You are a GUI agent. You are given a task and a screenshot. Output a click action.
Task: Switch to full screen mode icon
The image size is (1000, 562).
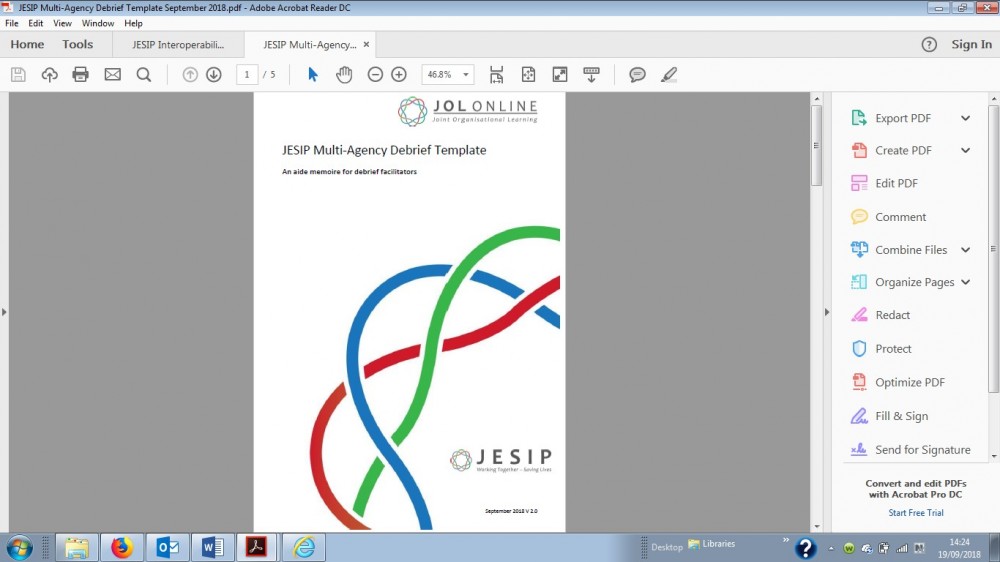(x=560, y=75)
